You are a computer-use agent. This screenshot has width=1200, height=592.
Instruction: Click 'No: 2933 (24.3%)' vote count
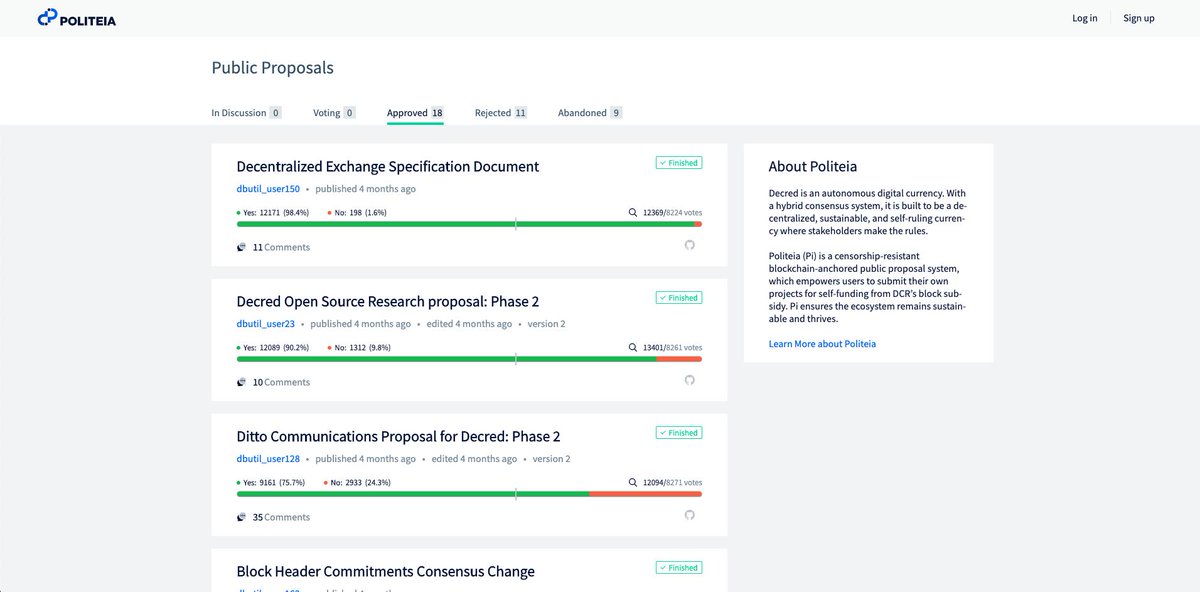pyautogui.click(x=359, y=483)
